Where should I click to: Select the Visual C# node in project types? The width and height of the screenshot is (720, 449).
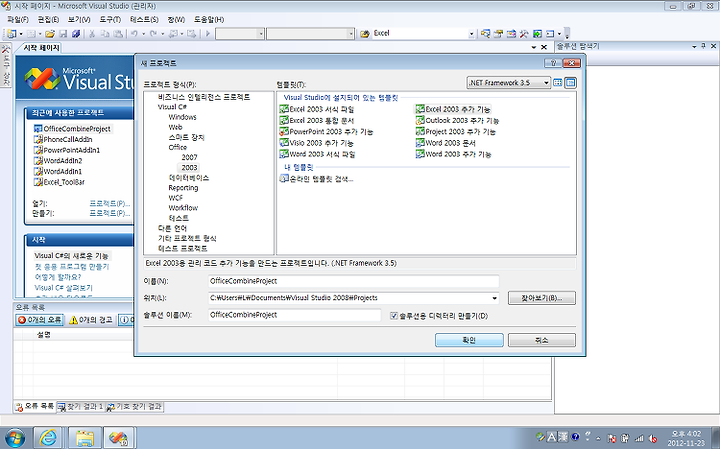[172, 107]
